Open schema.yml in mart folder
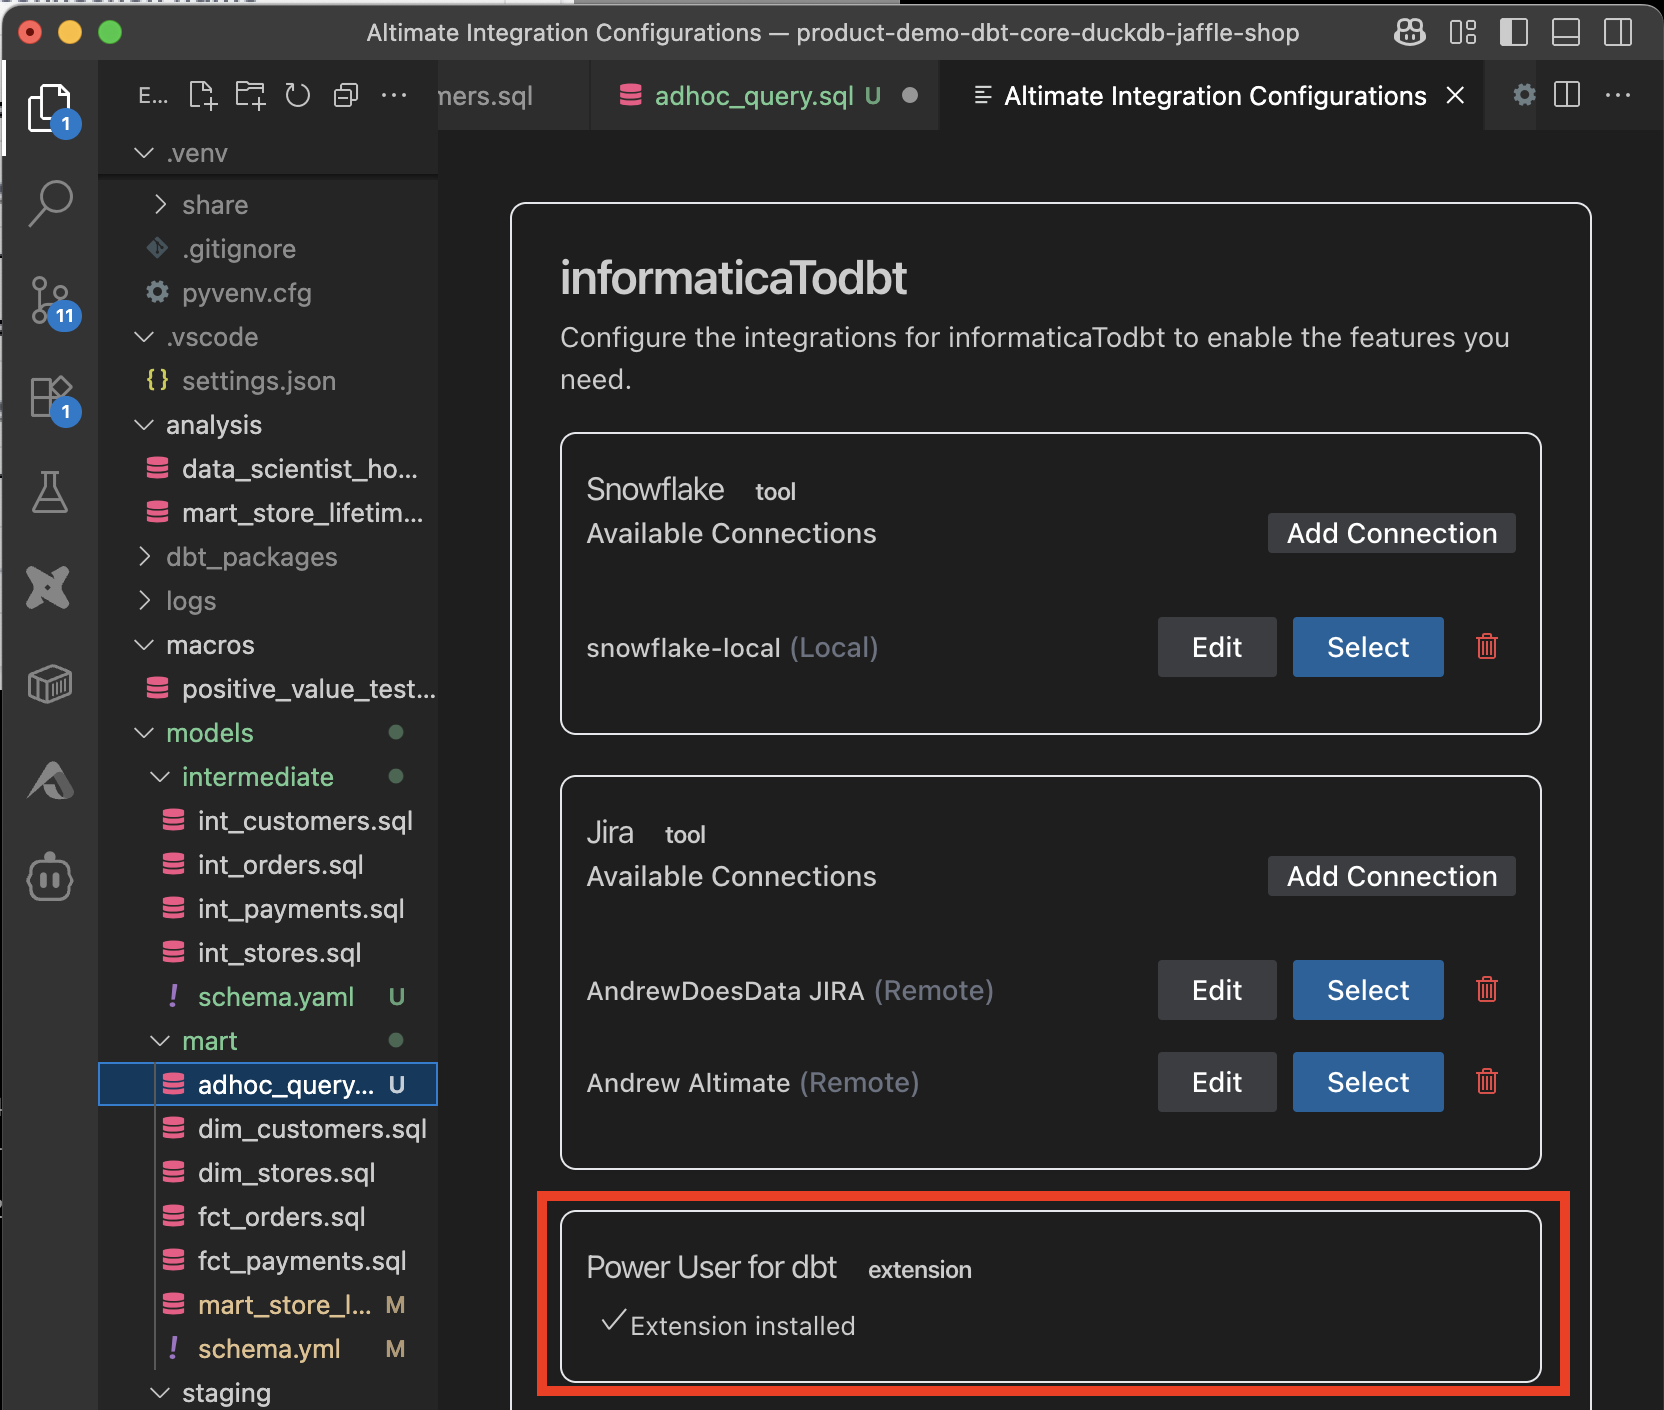 [268, 1349]
